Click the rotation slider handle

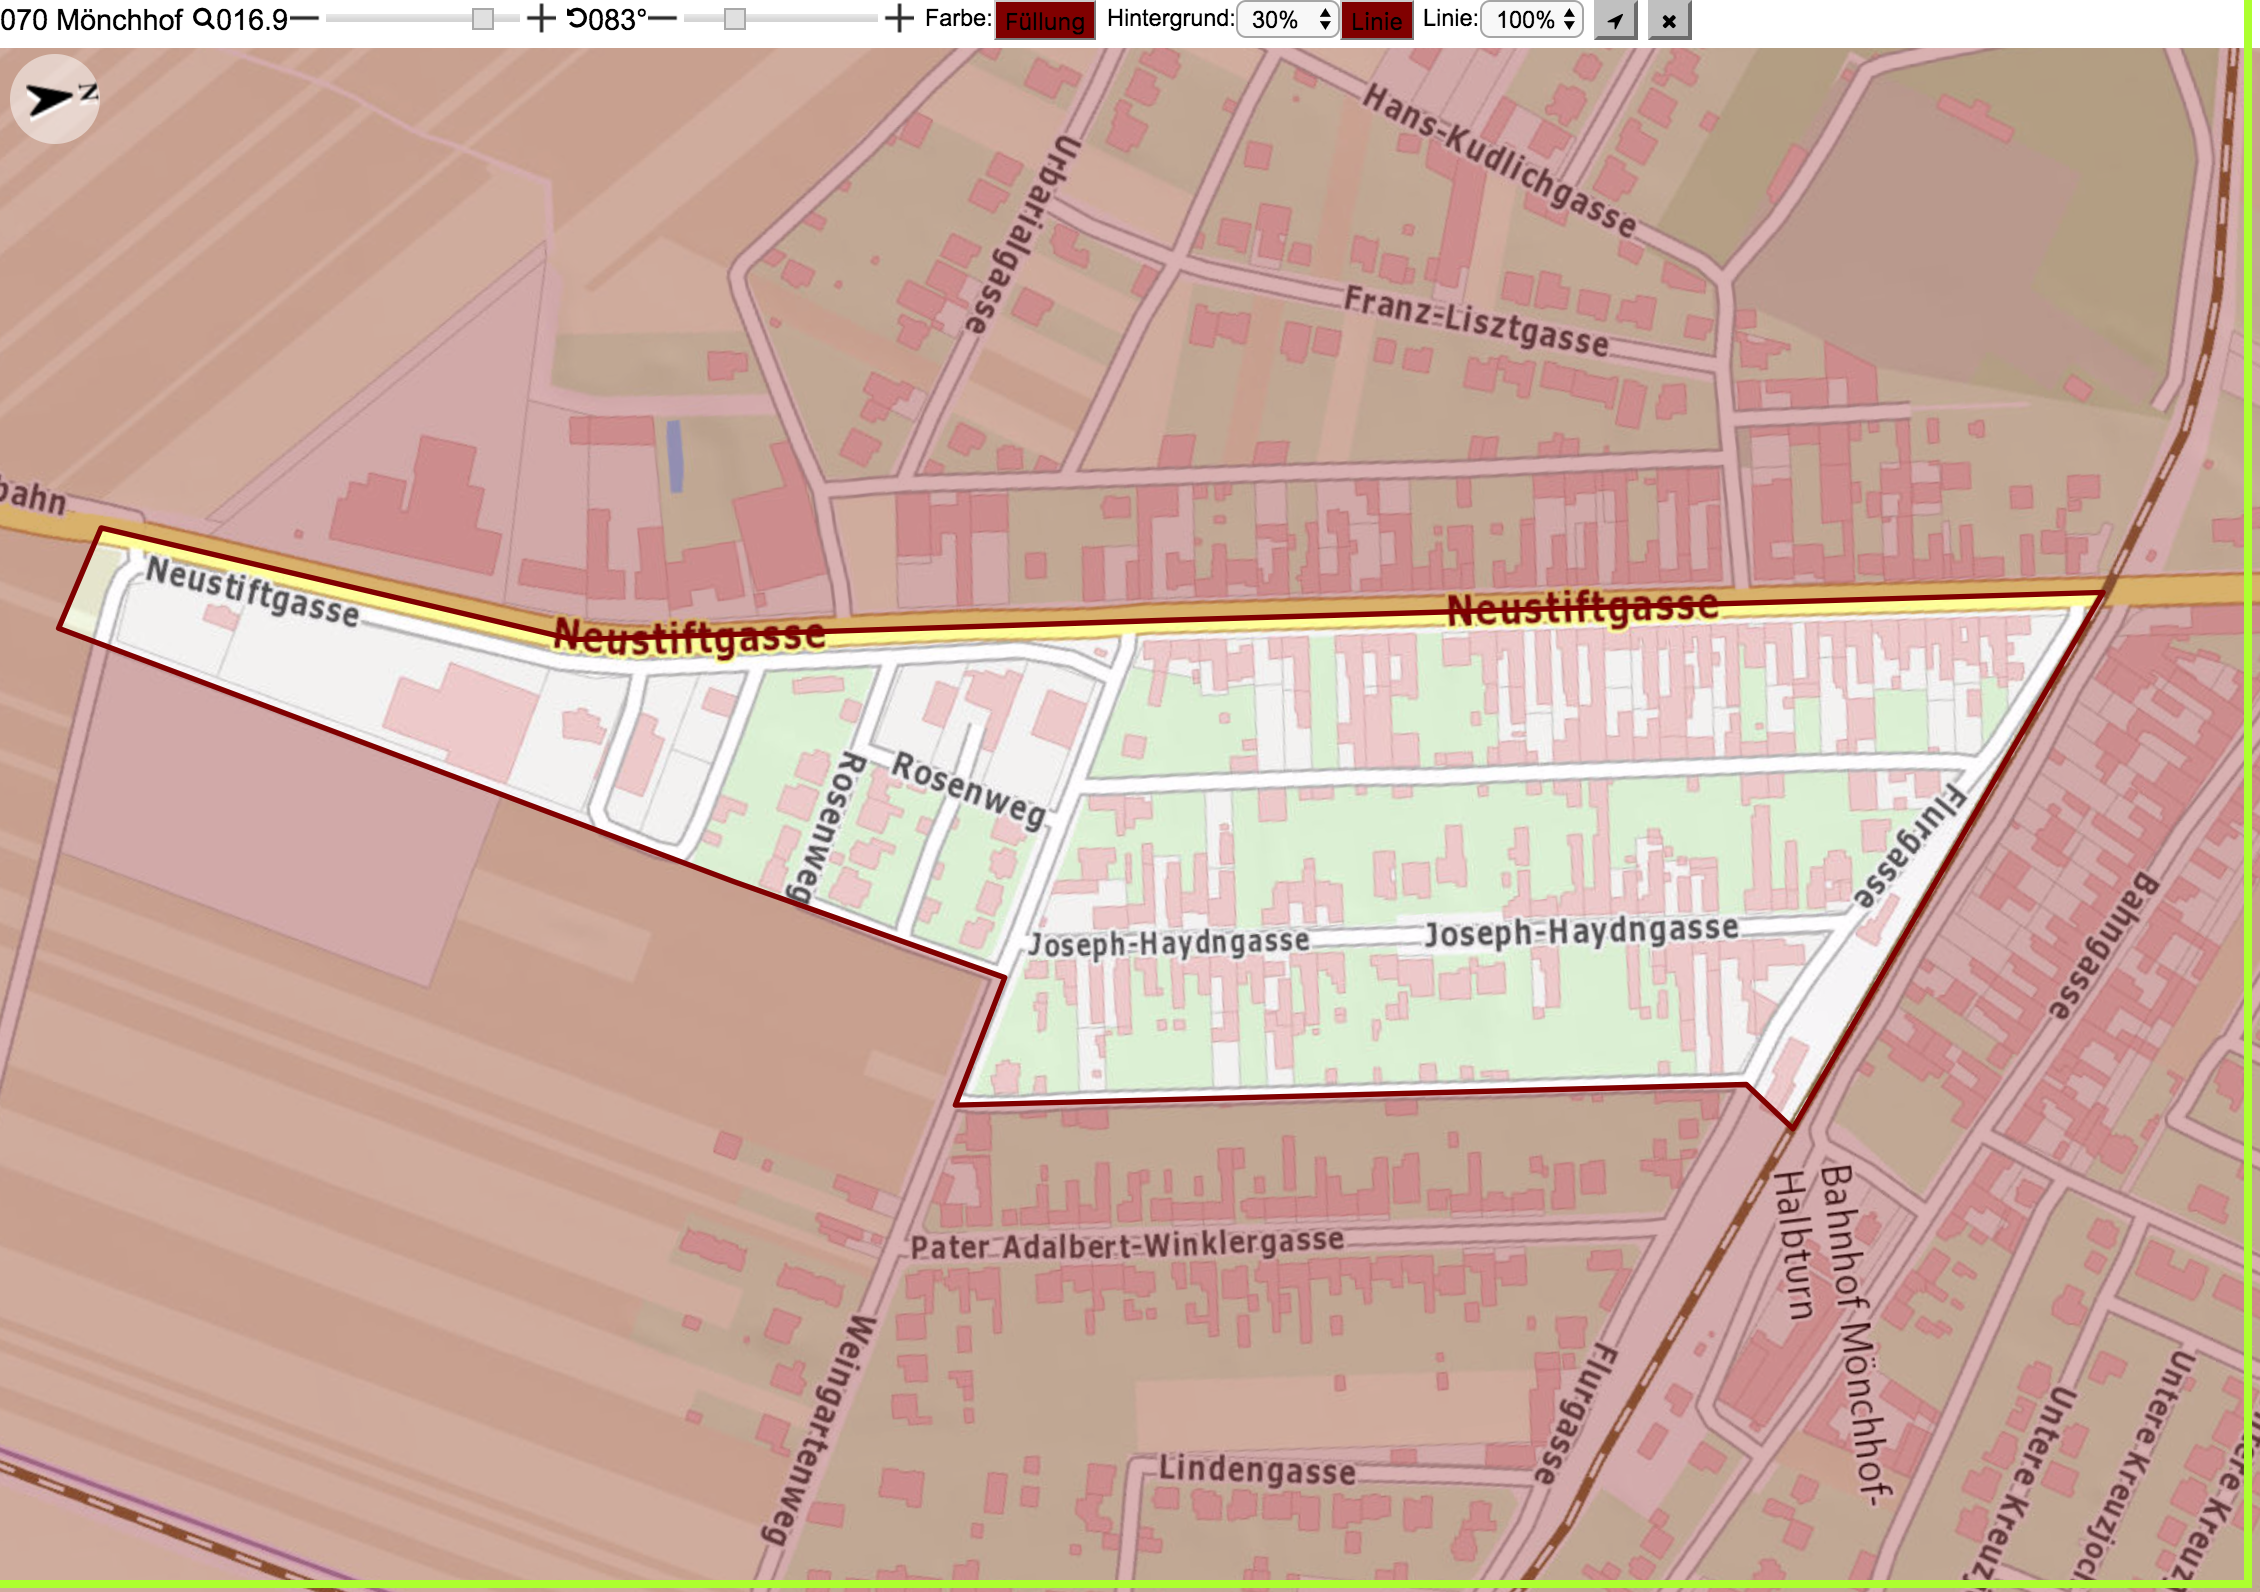pyautogui.click(x=735, y=19)
